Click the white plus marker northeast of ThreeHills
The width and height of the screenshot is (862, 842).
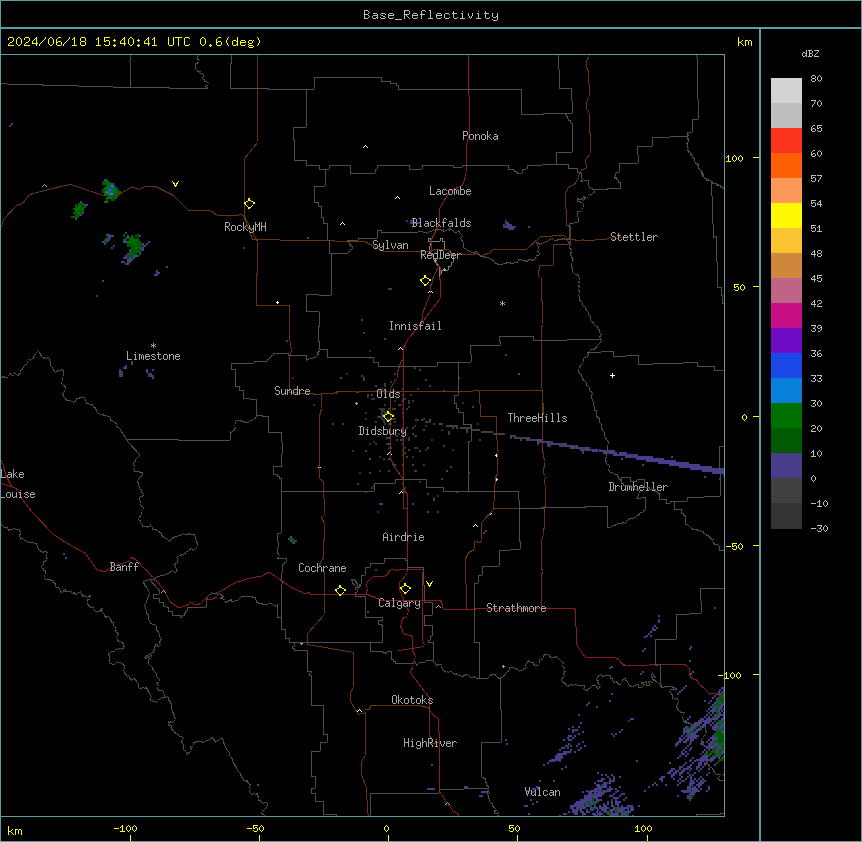click(612, 375)
